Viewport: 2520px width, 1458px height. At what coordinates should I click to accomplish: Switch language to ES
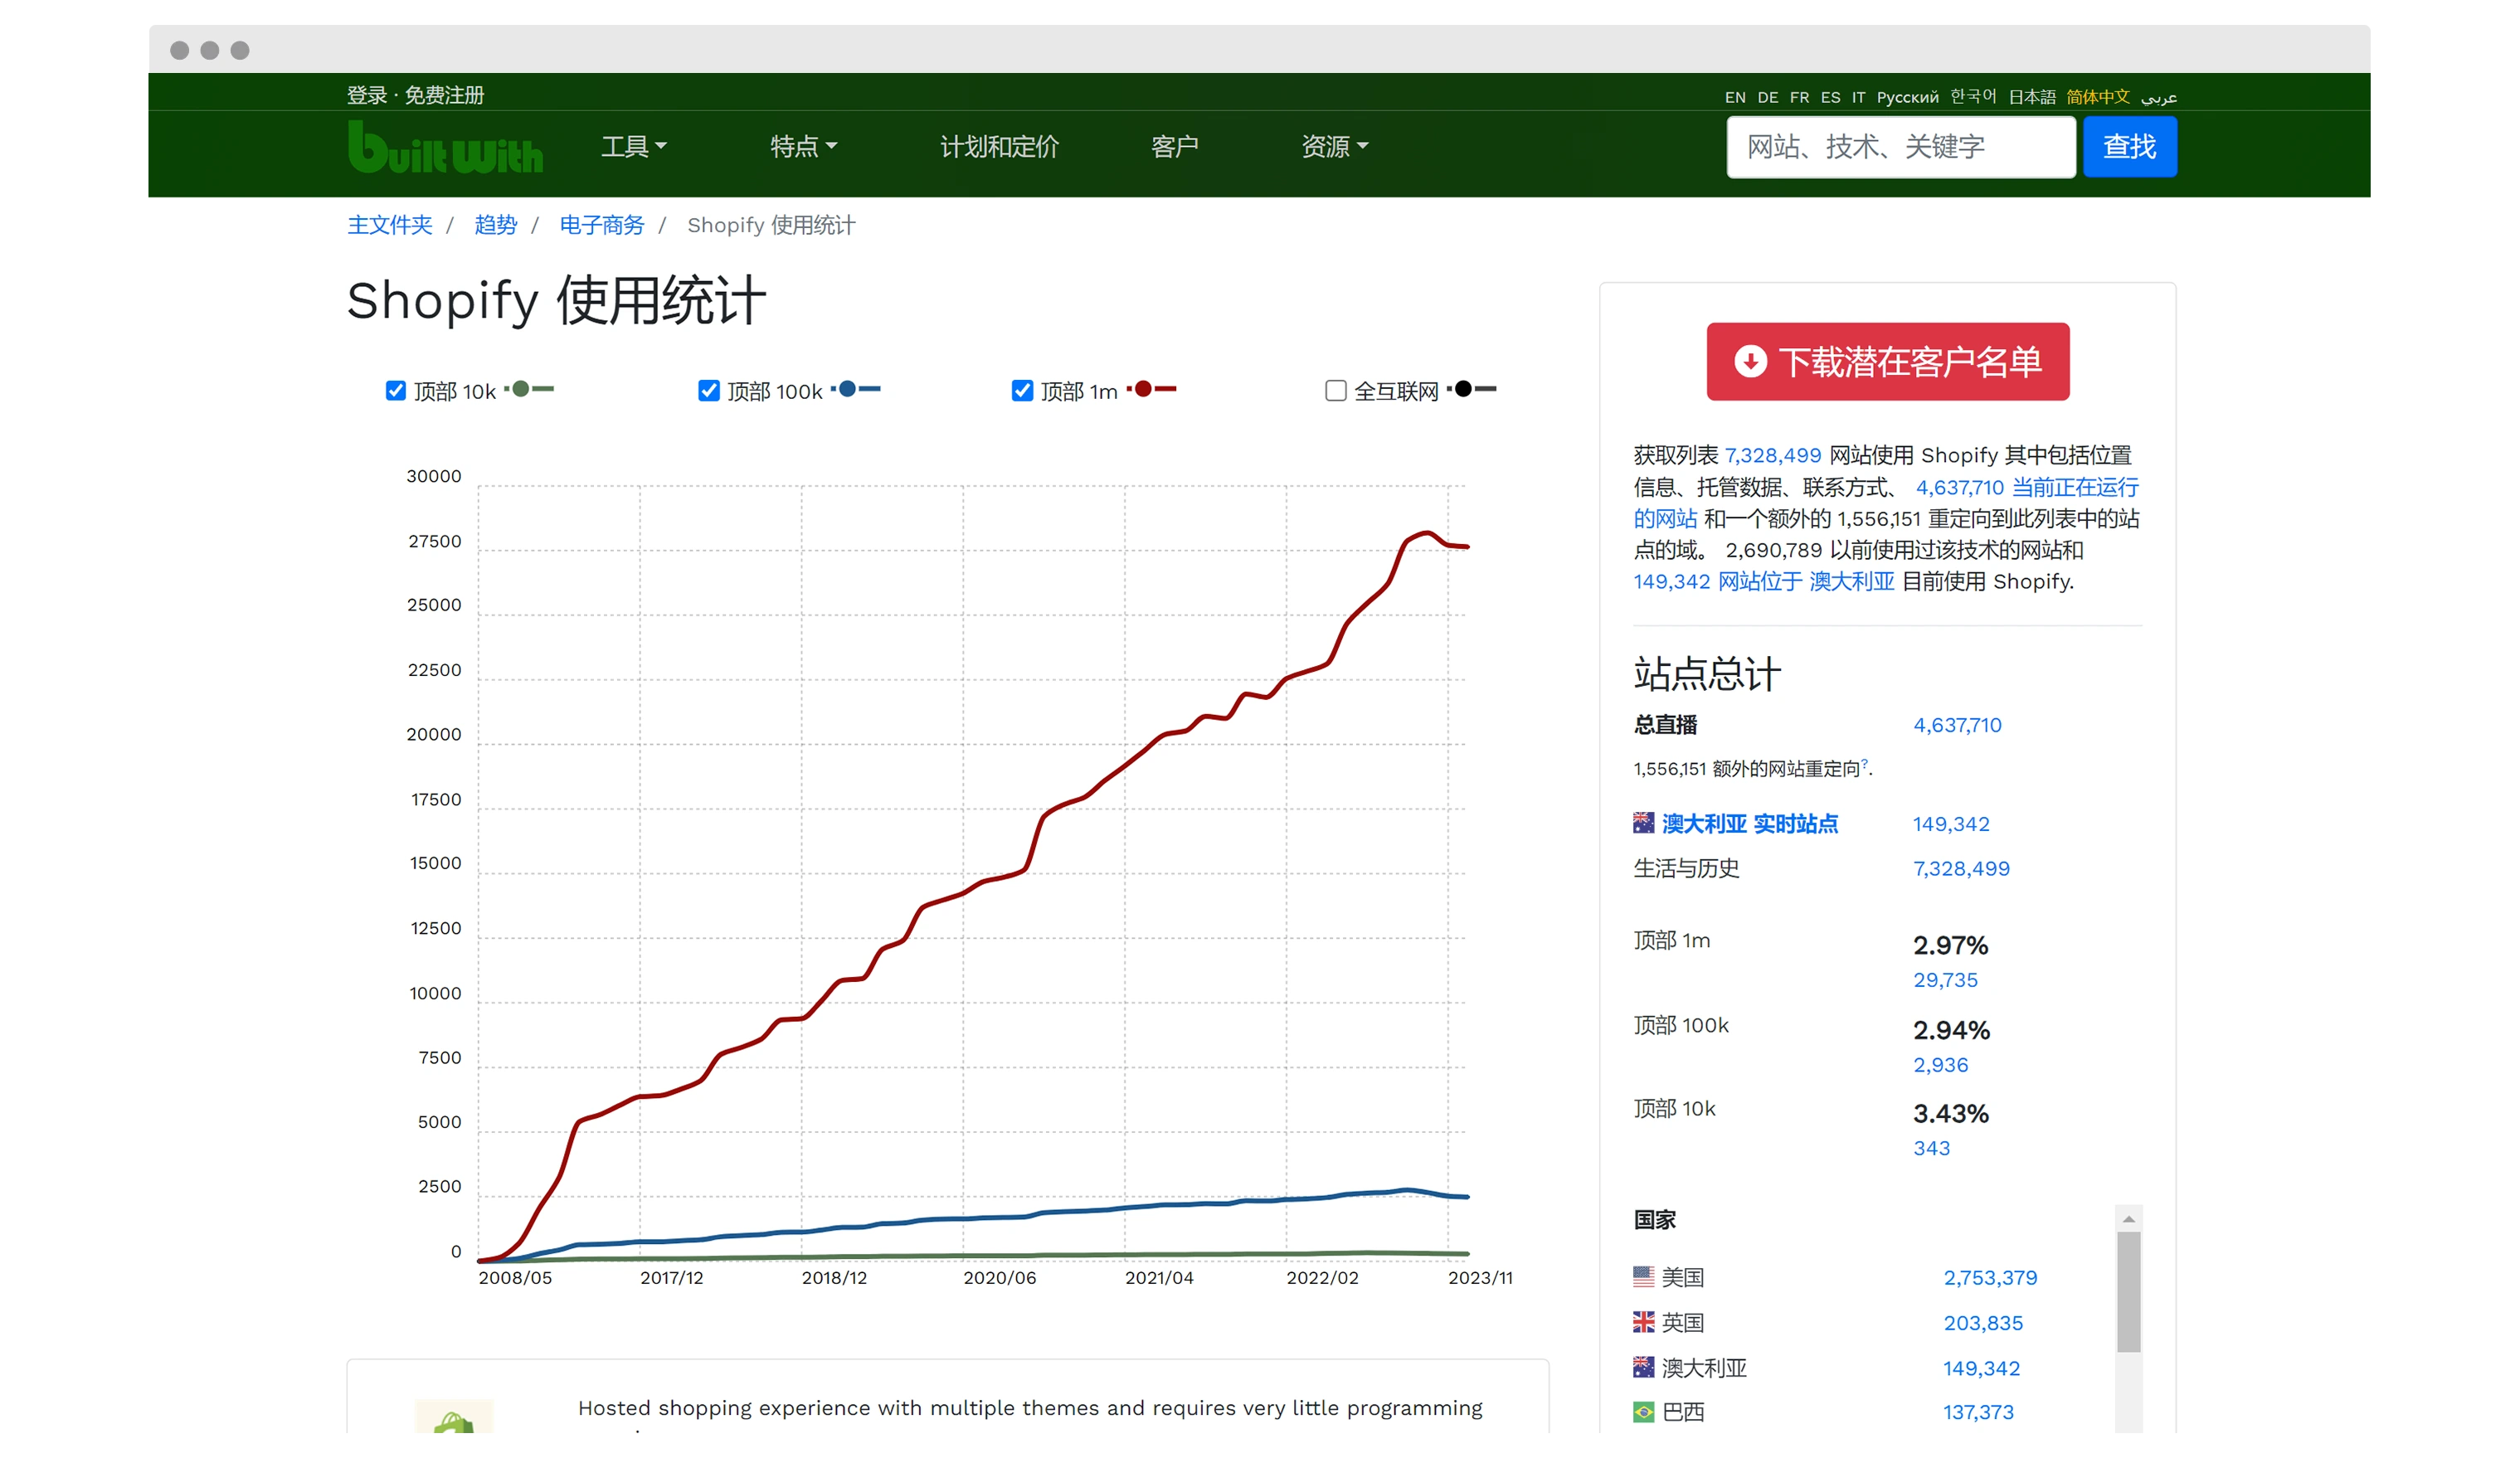pyautogui.click(x=1830, y=97)
